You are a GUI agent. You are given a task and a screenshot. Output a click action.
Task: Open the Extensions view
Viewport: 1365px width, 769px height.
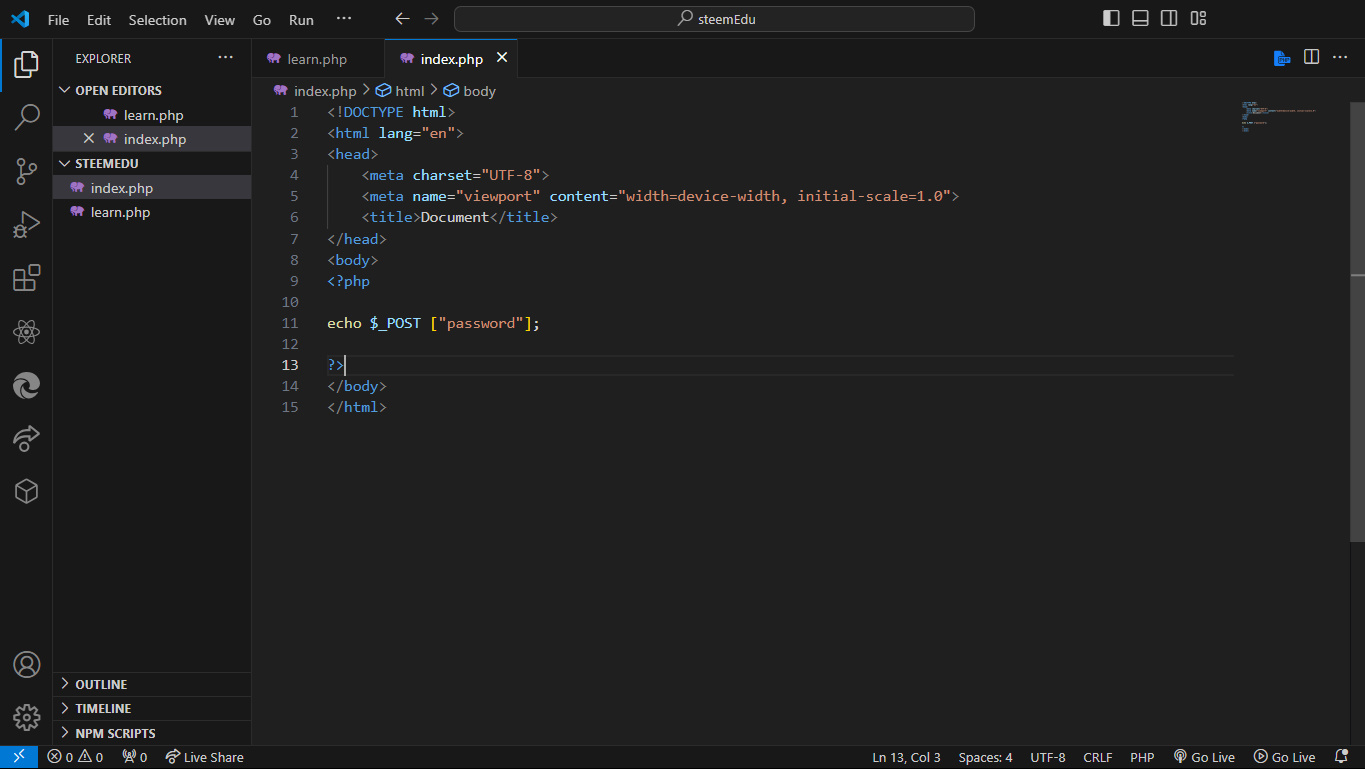point(26,278)
